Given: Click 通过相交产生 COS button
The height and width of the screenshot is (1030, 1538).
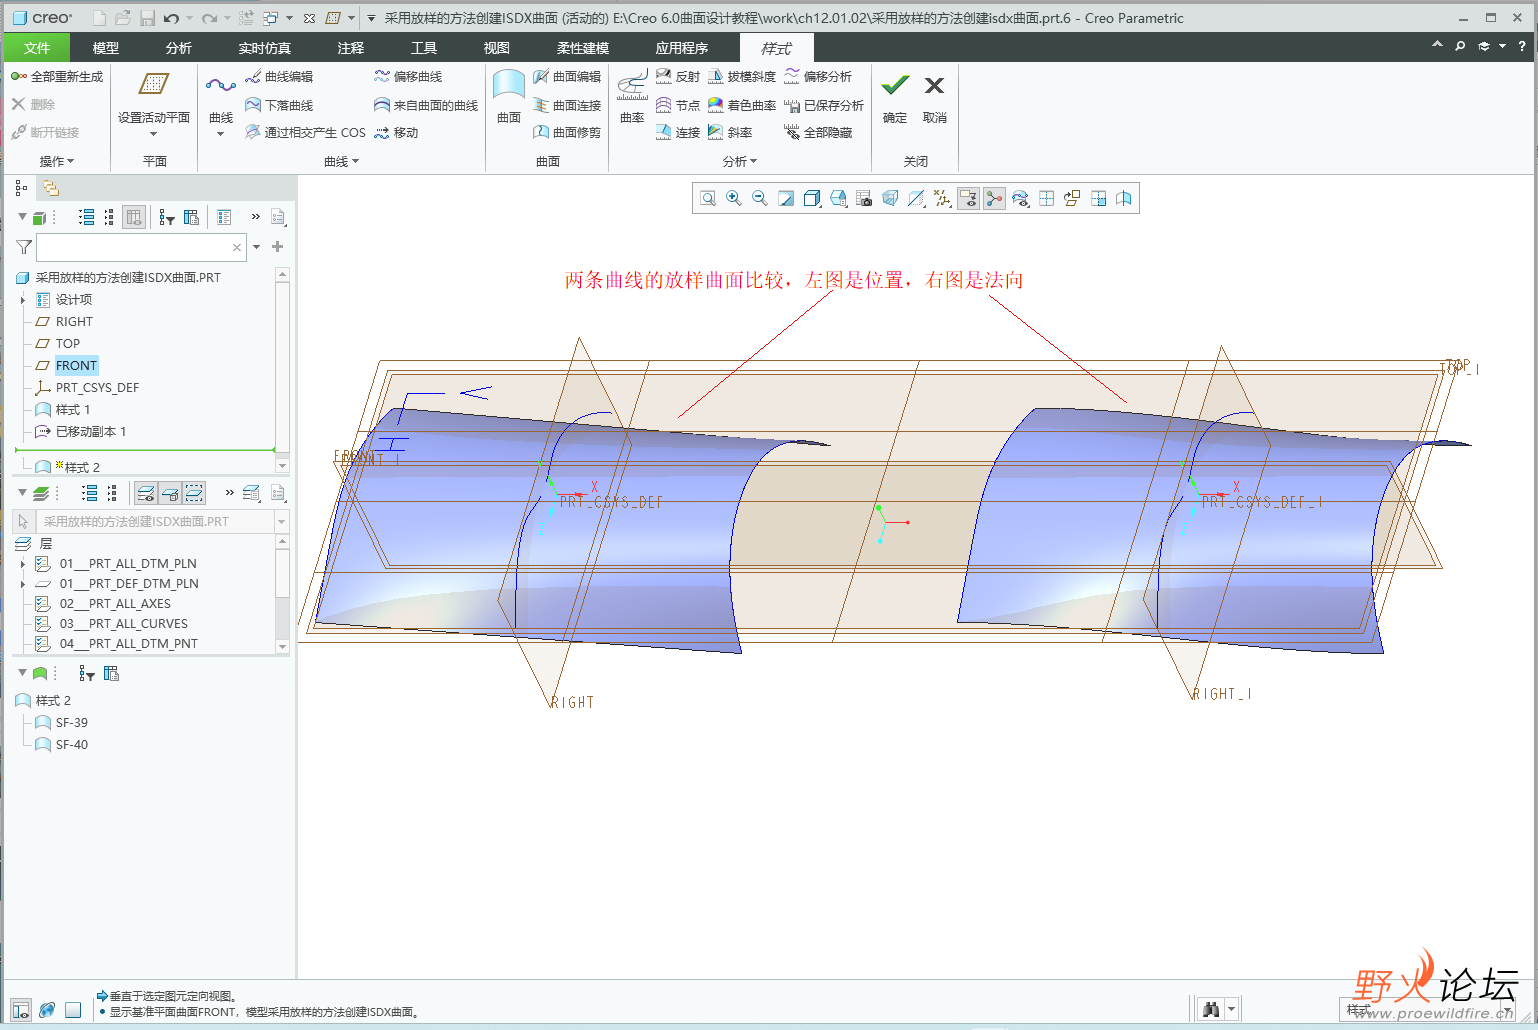Looking at the screenshot, I should 306,132.
